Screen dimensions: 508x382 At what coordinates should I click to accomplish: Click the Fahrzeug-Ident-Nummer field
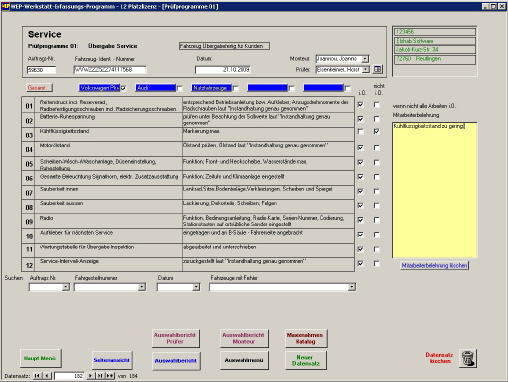pos(110,70)
